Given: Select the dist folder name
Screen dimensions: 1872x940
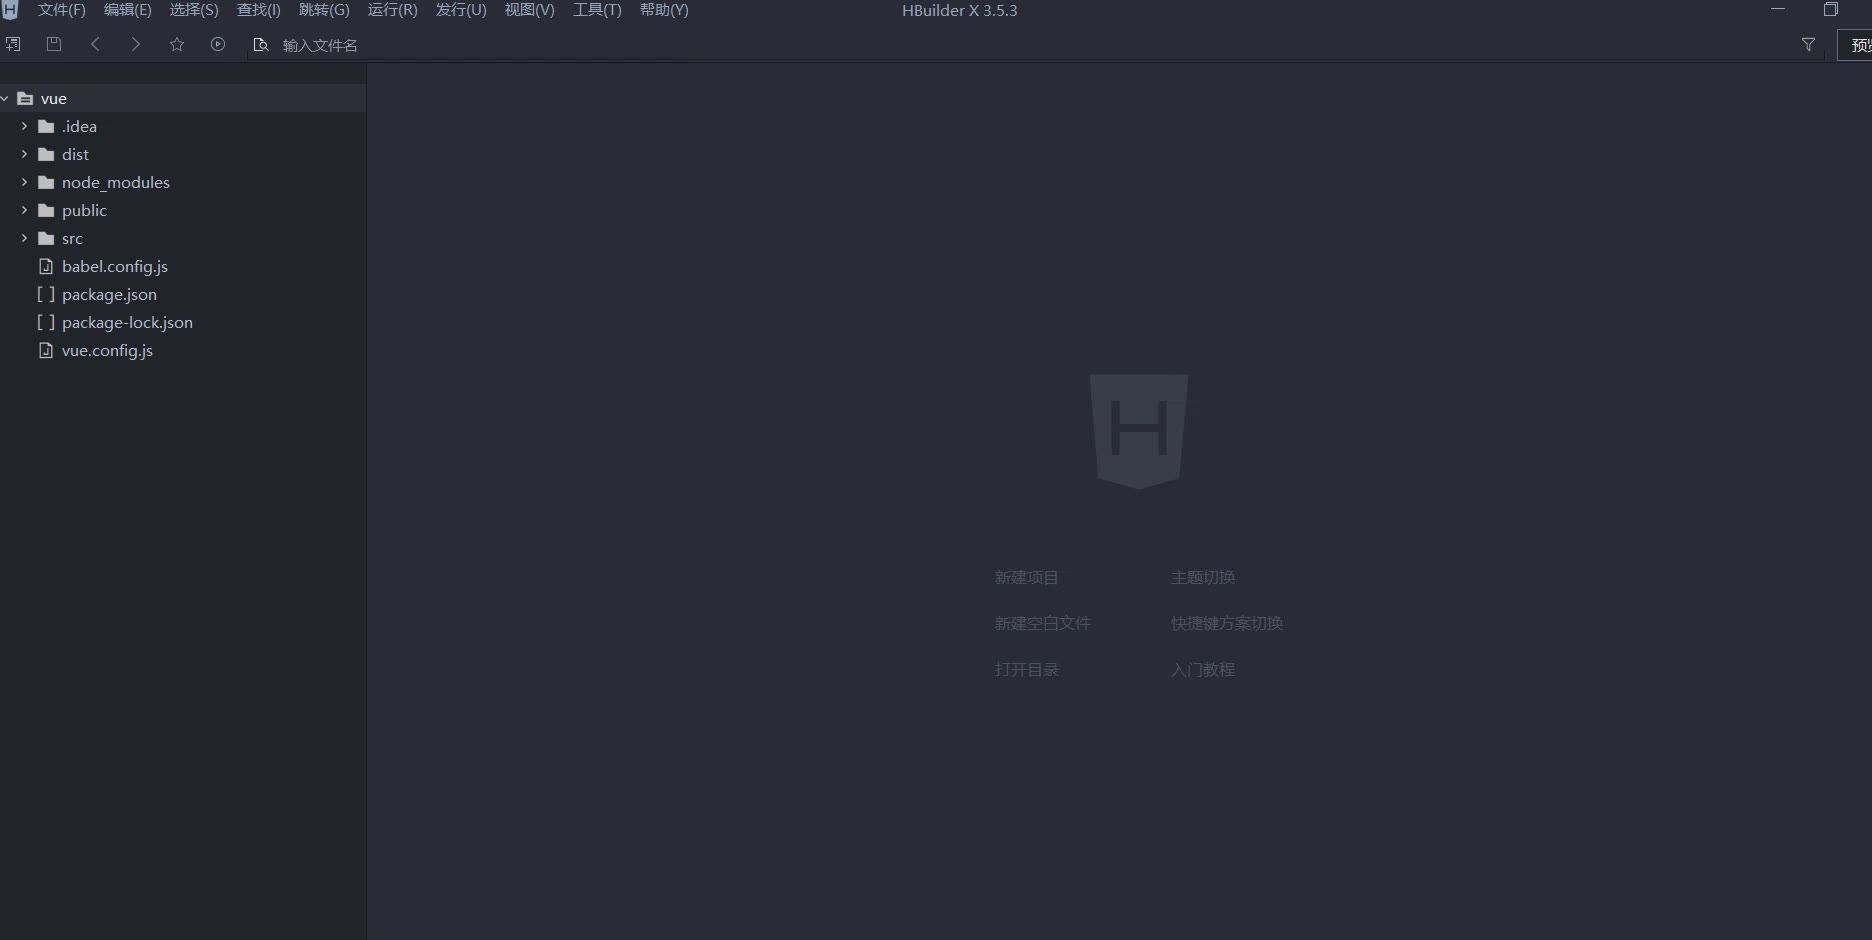Looking at the screenshot, I should 75,155.
